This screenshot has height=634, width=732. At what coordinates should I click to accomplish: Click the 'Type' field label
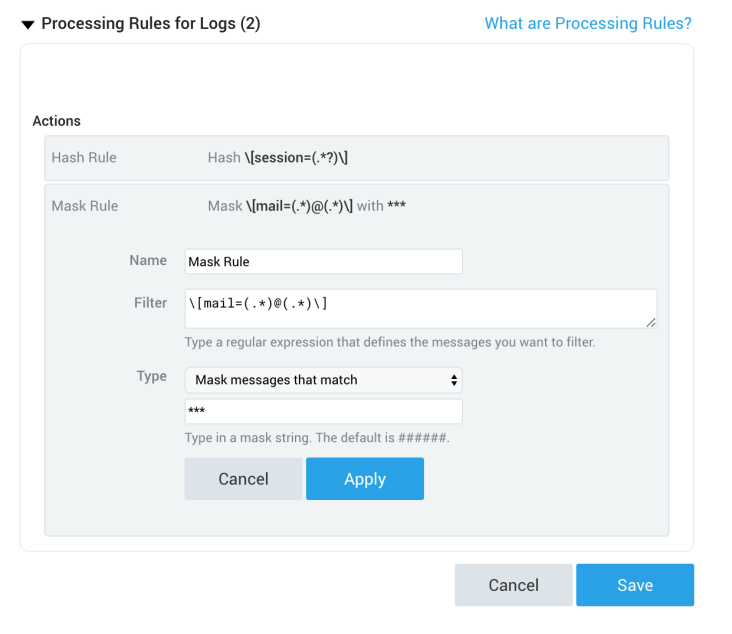tap(152, 377)
